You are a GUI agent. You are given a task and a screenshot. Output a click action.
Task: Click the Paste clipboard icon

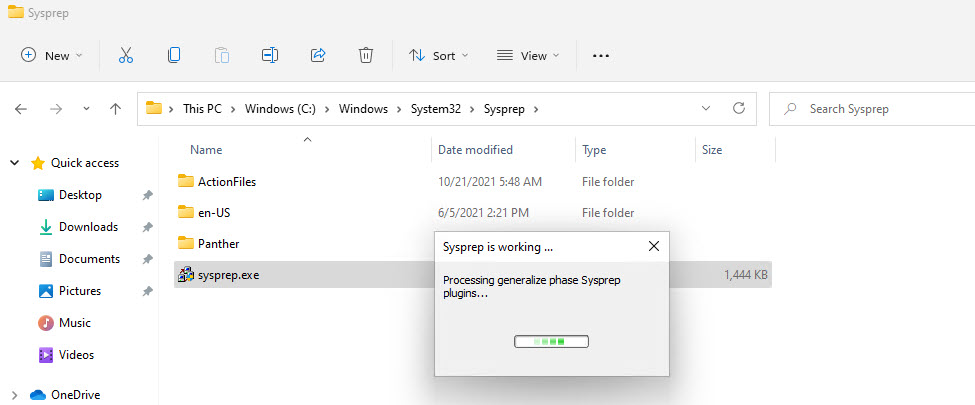221,55
